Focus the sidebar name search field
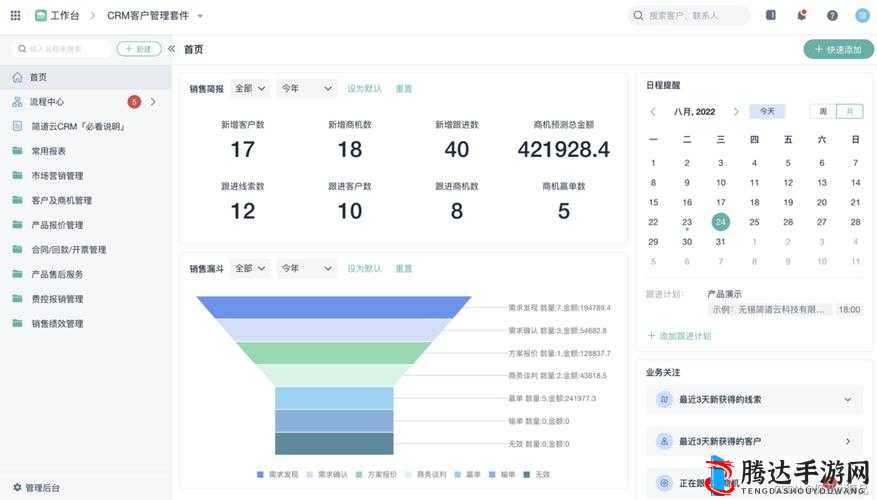This screenshot has width=877, height=500. pos(60,49)
